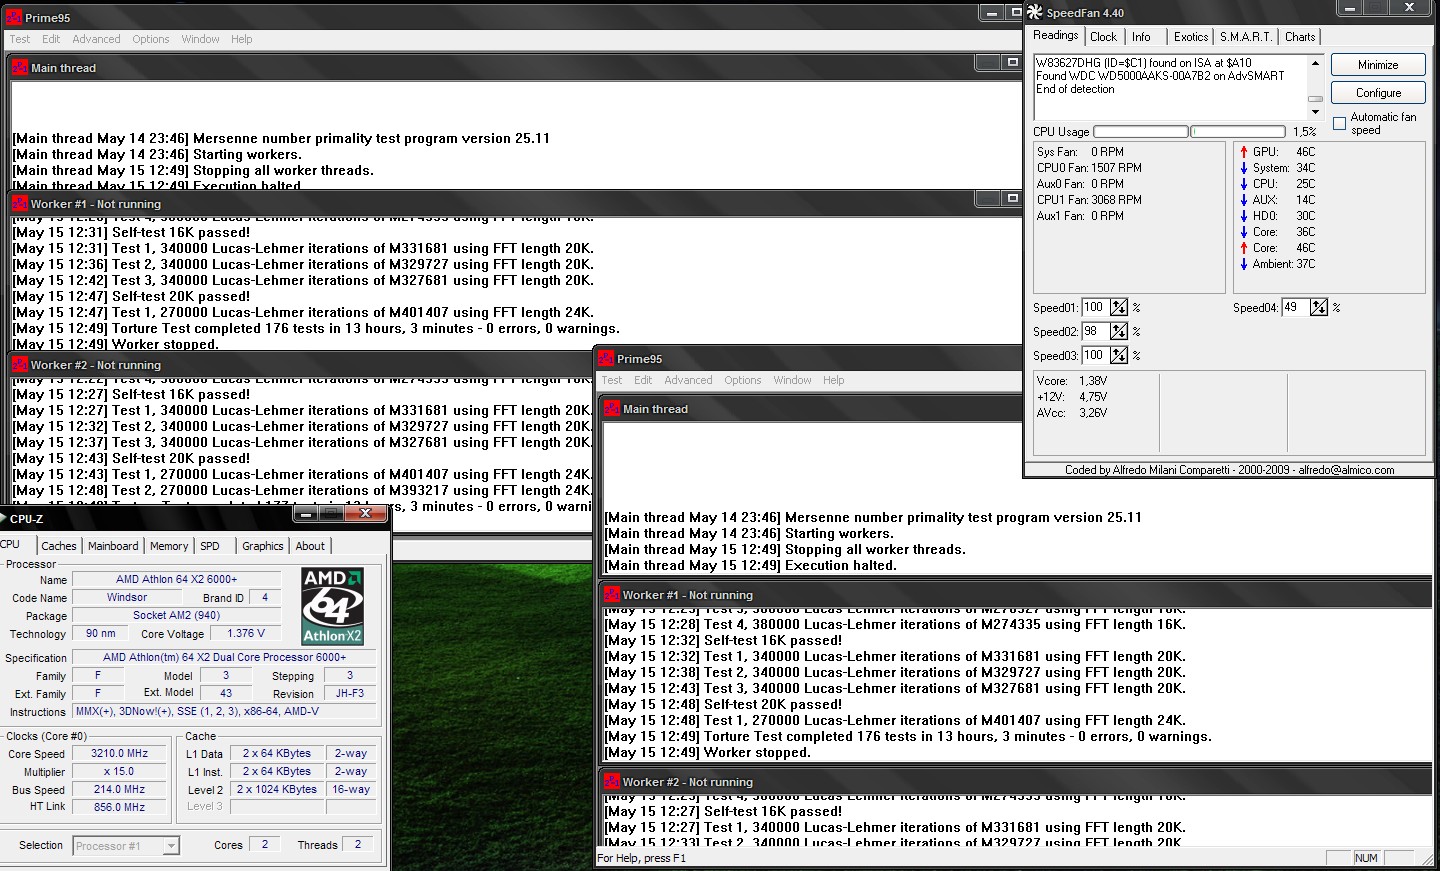Click the blue arrow beside Core 36C

tap(1244, 232)
